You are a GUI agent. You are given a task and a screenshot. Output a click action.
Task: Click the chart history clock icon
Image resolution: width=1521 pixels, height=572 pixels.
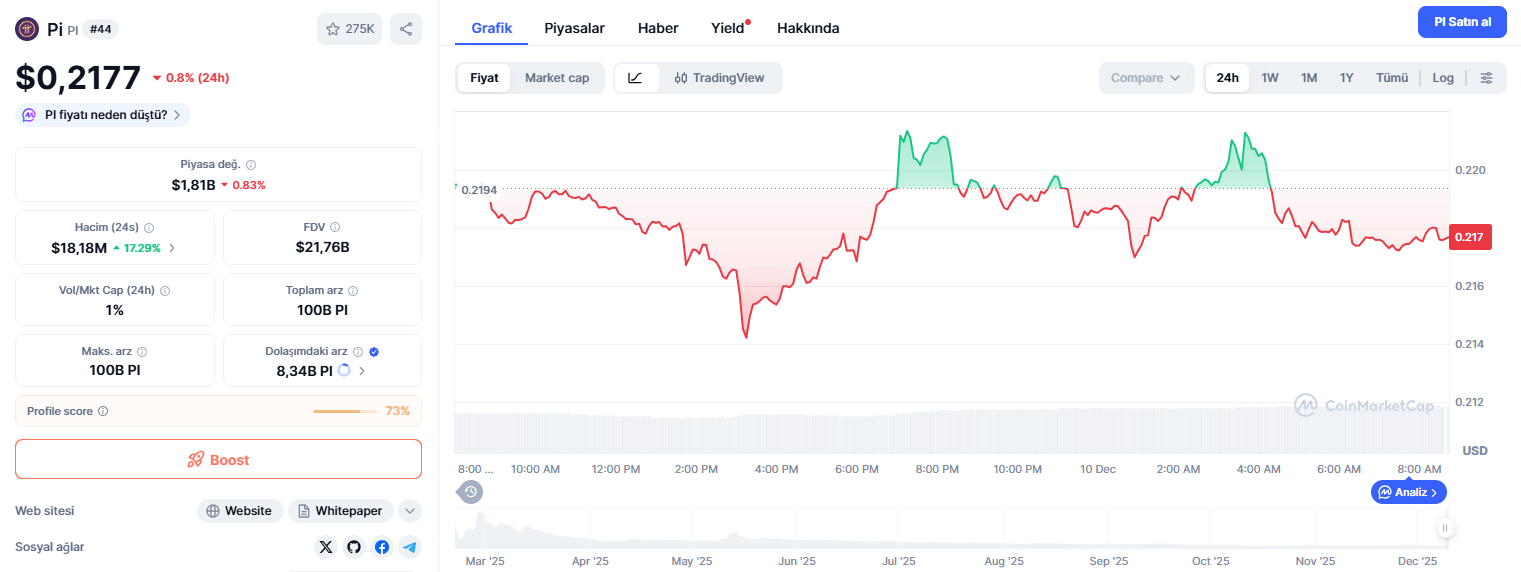click(471, 492)
